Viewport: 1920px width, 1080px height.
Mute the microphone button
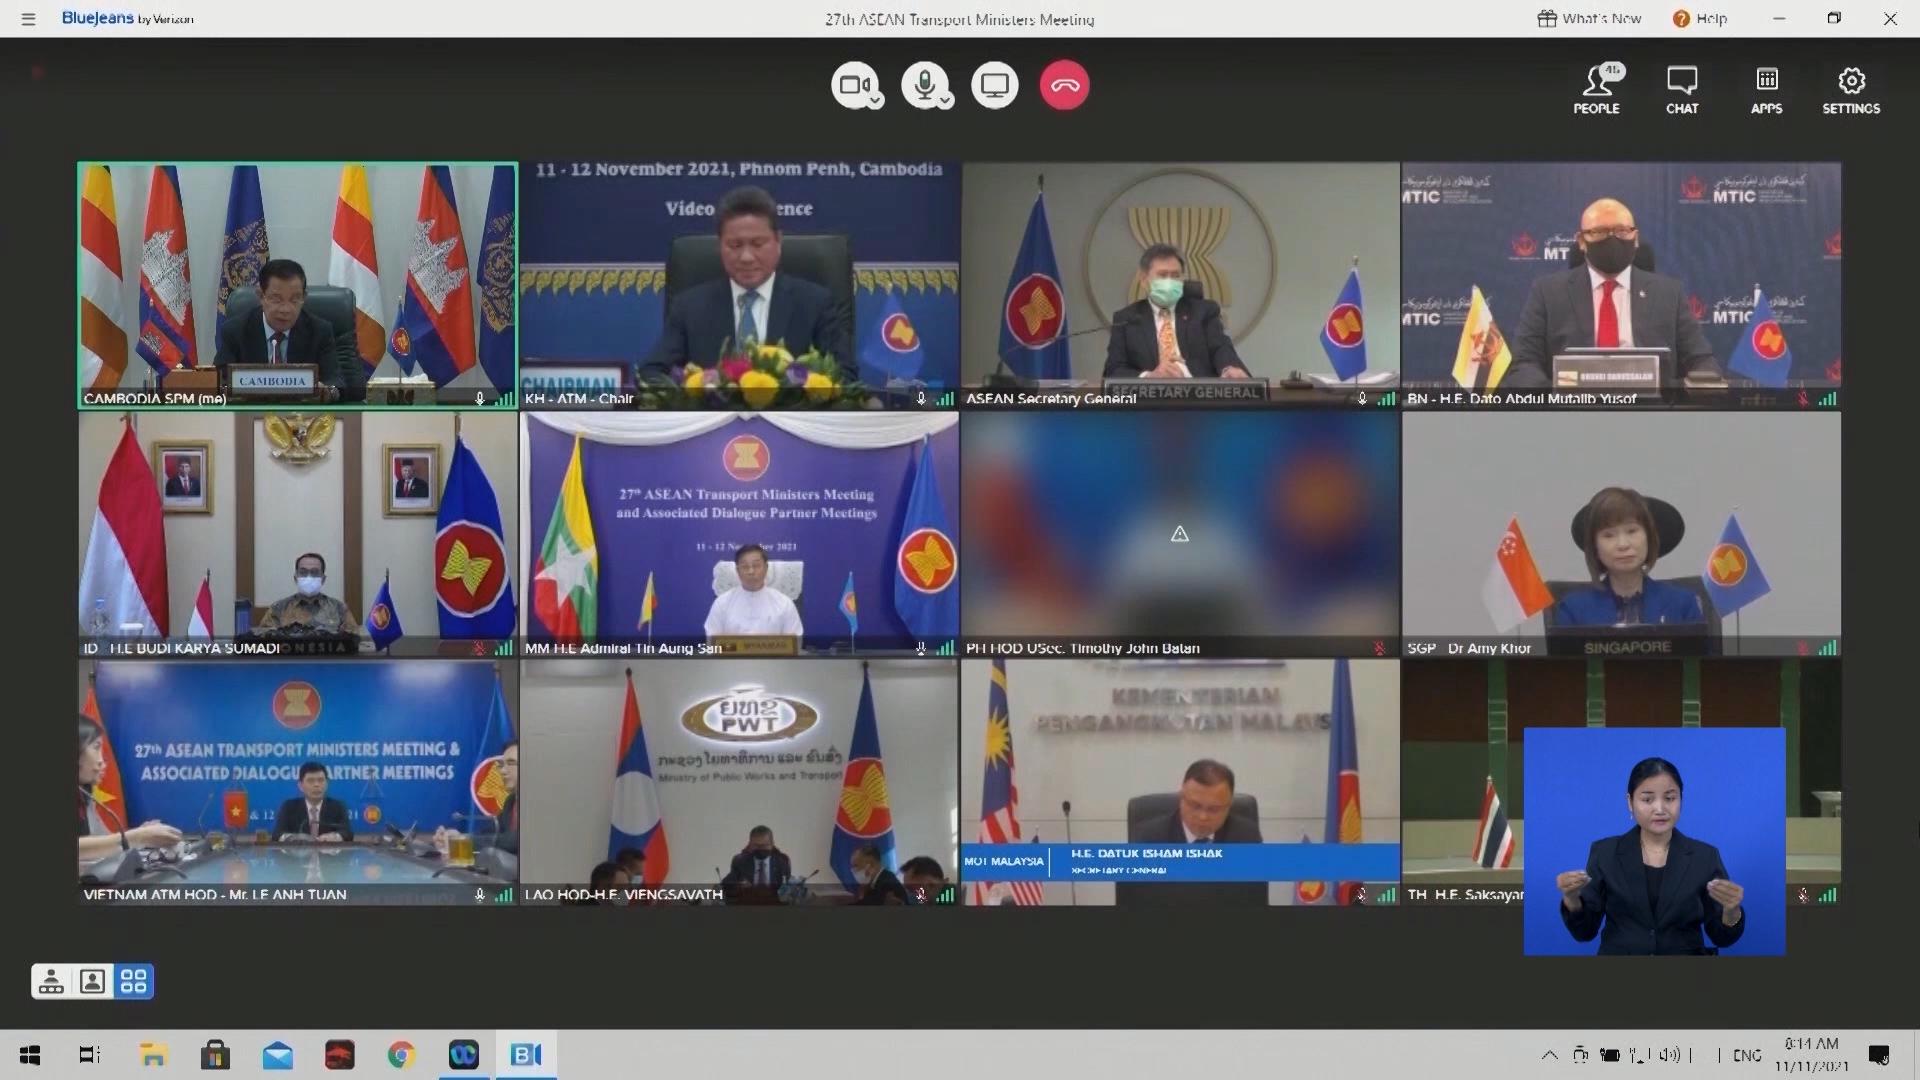coord(923,85)
